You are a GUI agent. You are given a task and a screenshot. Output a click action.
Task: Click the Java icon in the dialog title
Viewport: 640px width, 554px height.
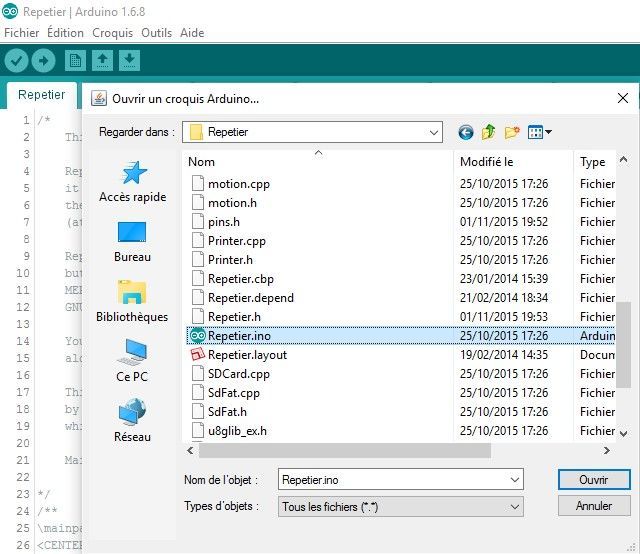tap(99, 98)
